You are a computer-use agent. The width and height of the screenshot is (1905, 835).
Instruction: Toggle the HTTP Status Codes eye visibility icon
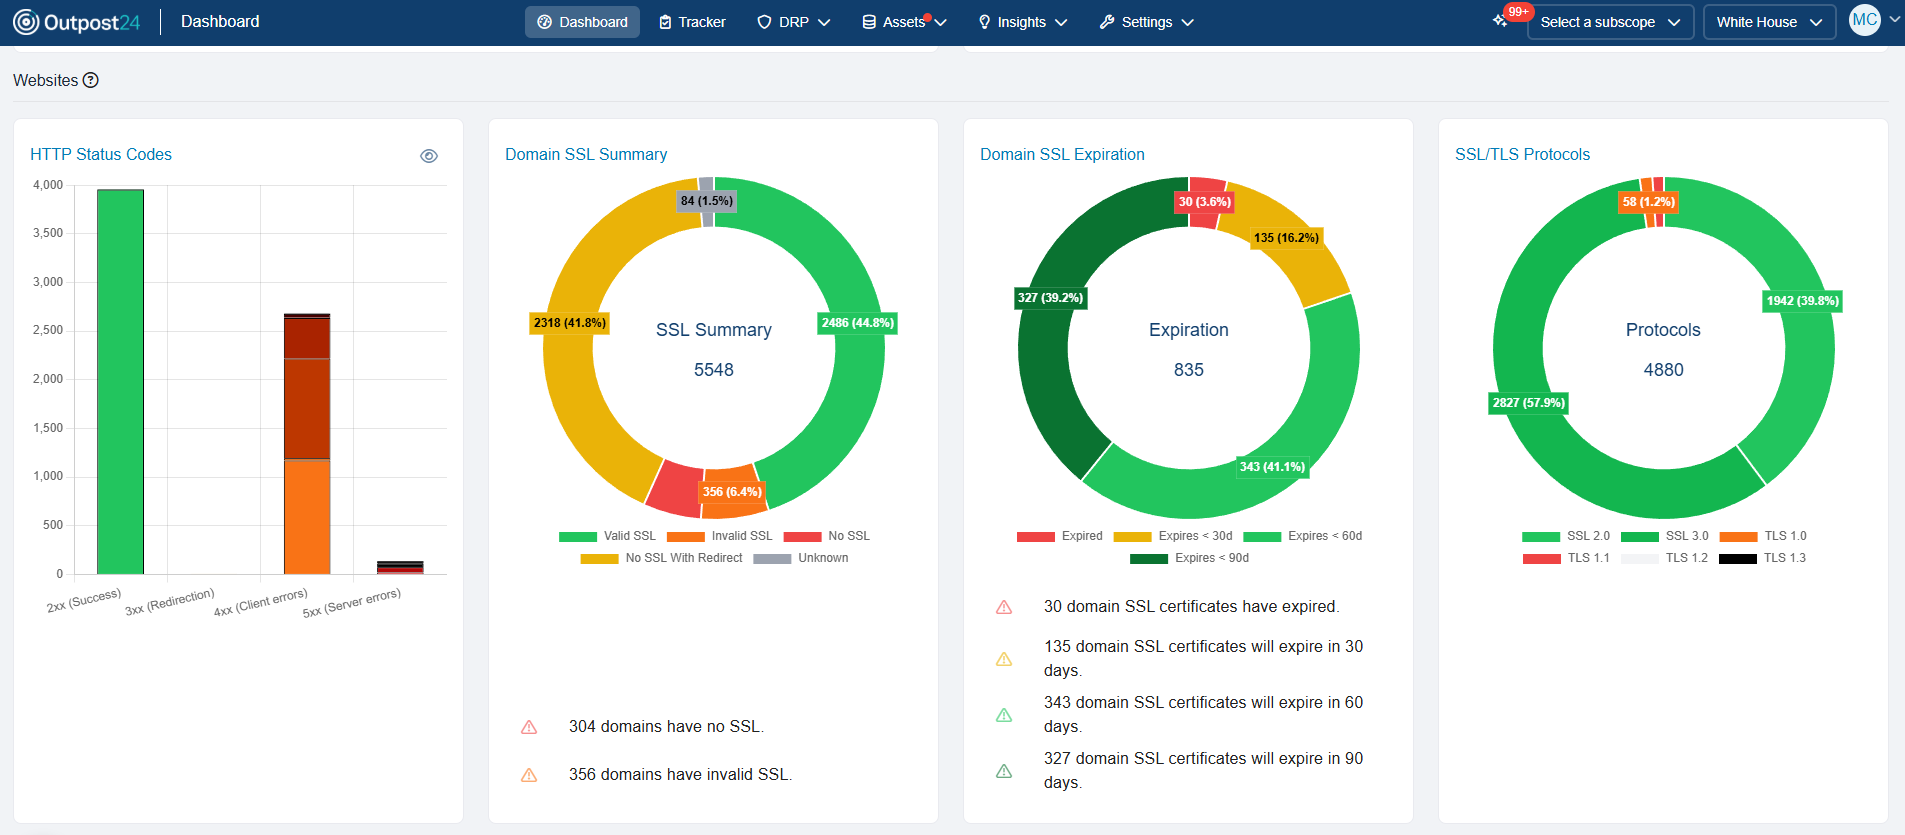pyautogui.click(x=429, y=156)
